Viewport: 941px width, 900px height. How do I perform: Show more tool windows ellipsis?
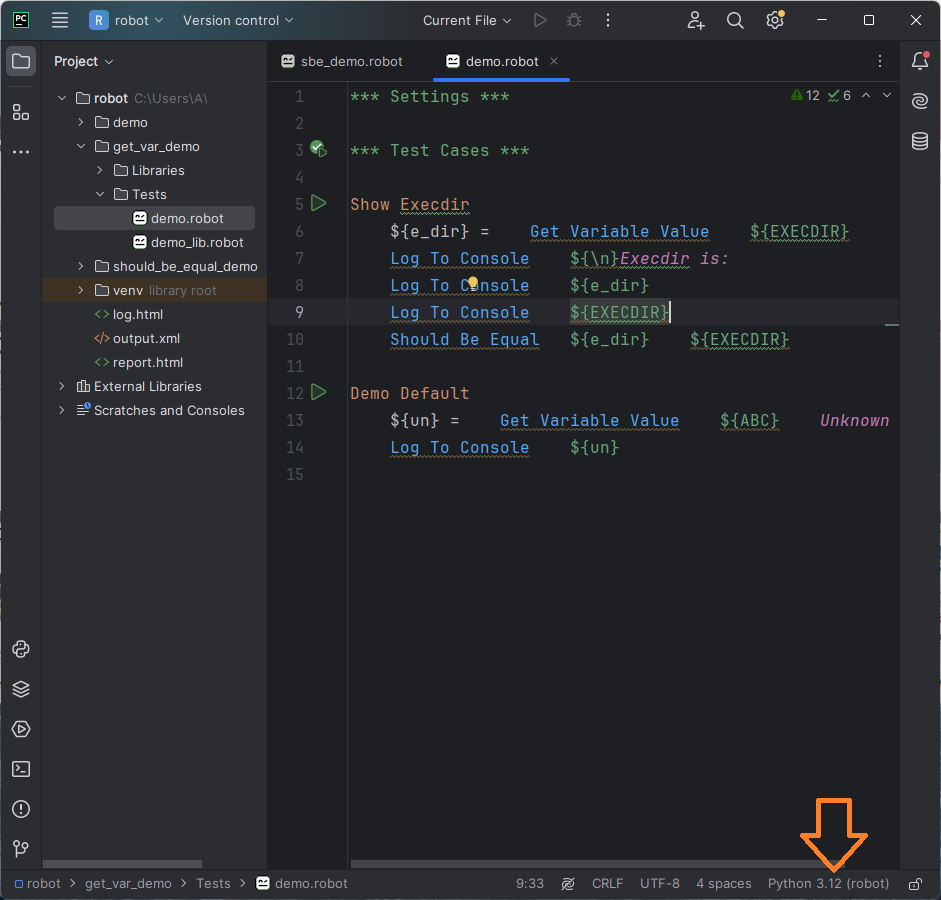(21, 152)
